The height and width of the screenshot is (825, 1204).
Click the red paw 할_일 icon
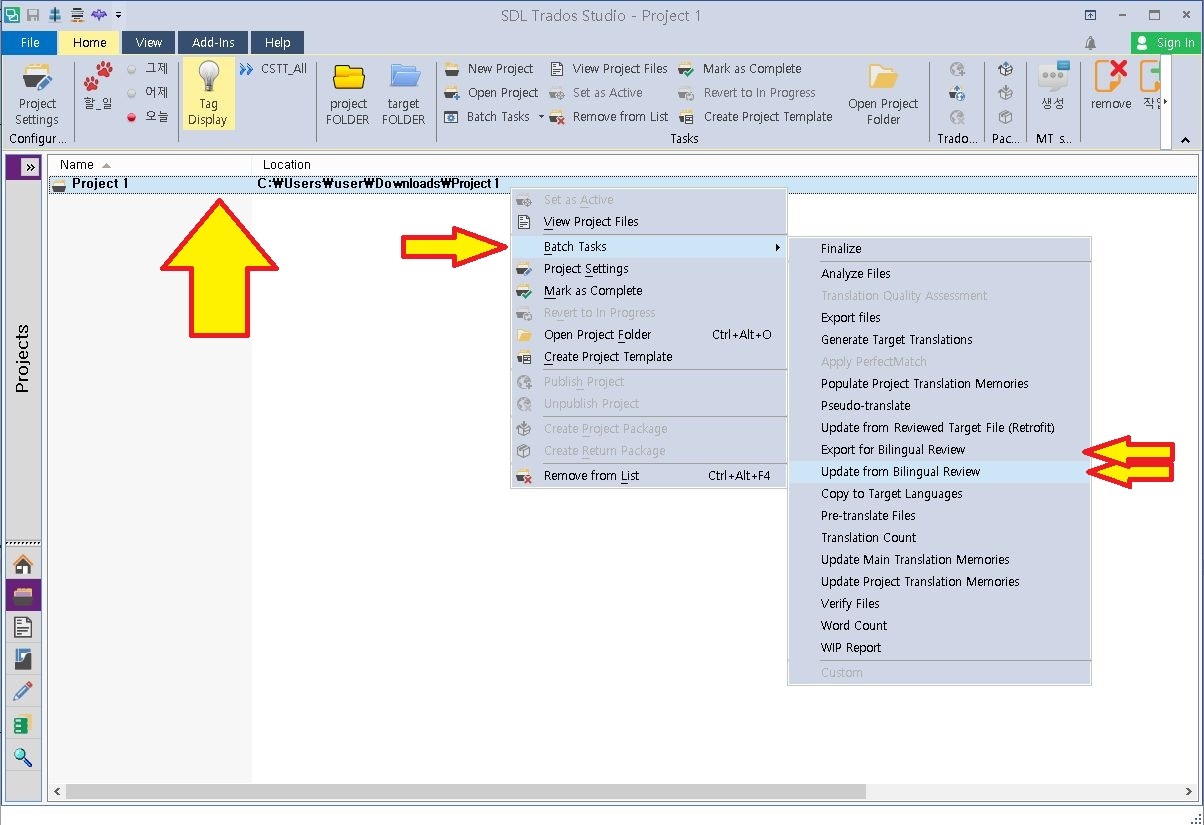pyautogui.click(x=98, y=86)
